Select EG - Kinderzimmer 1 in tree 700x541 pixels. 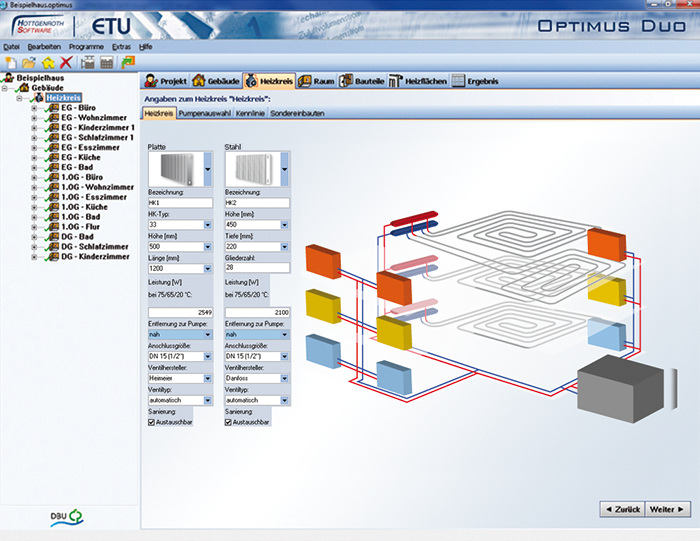pos(98,128)
